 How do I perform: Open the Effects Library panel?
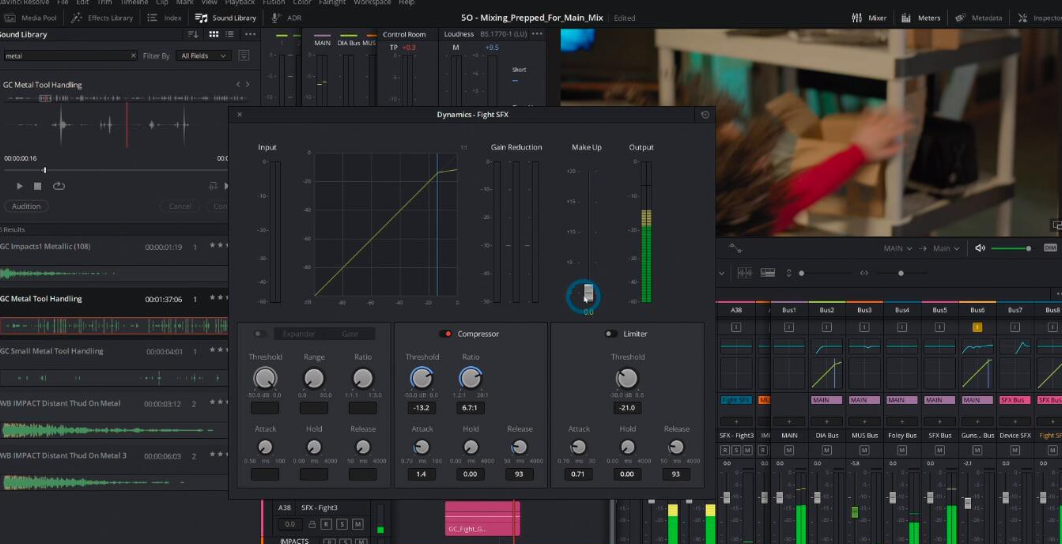coord(102,18)
